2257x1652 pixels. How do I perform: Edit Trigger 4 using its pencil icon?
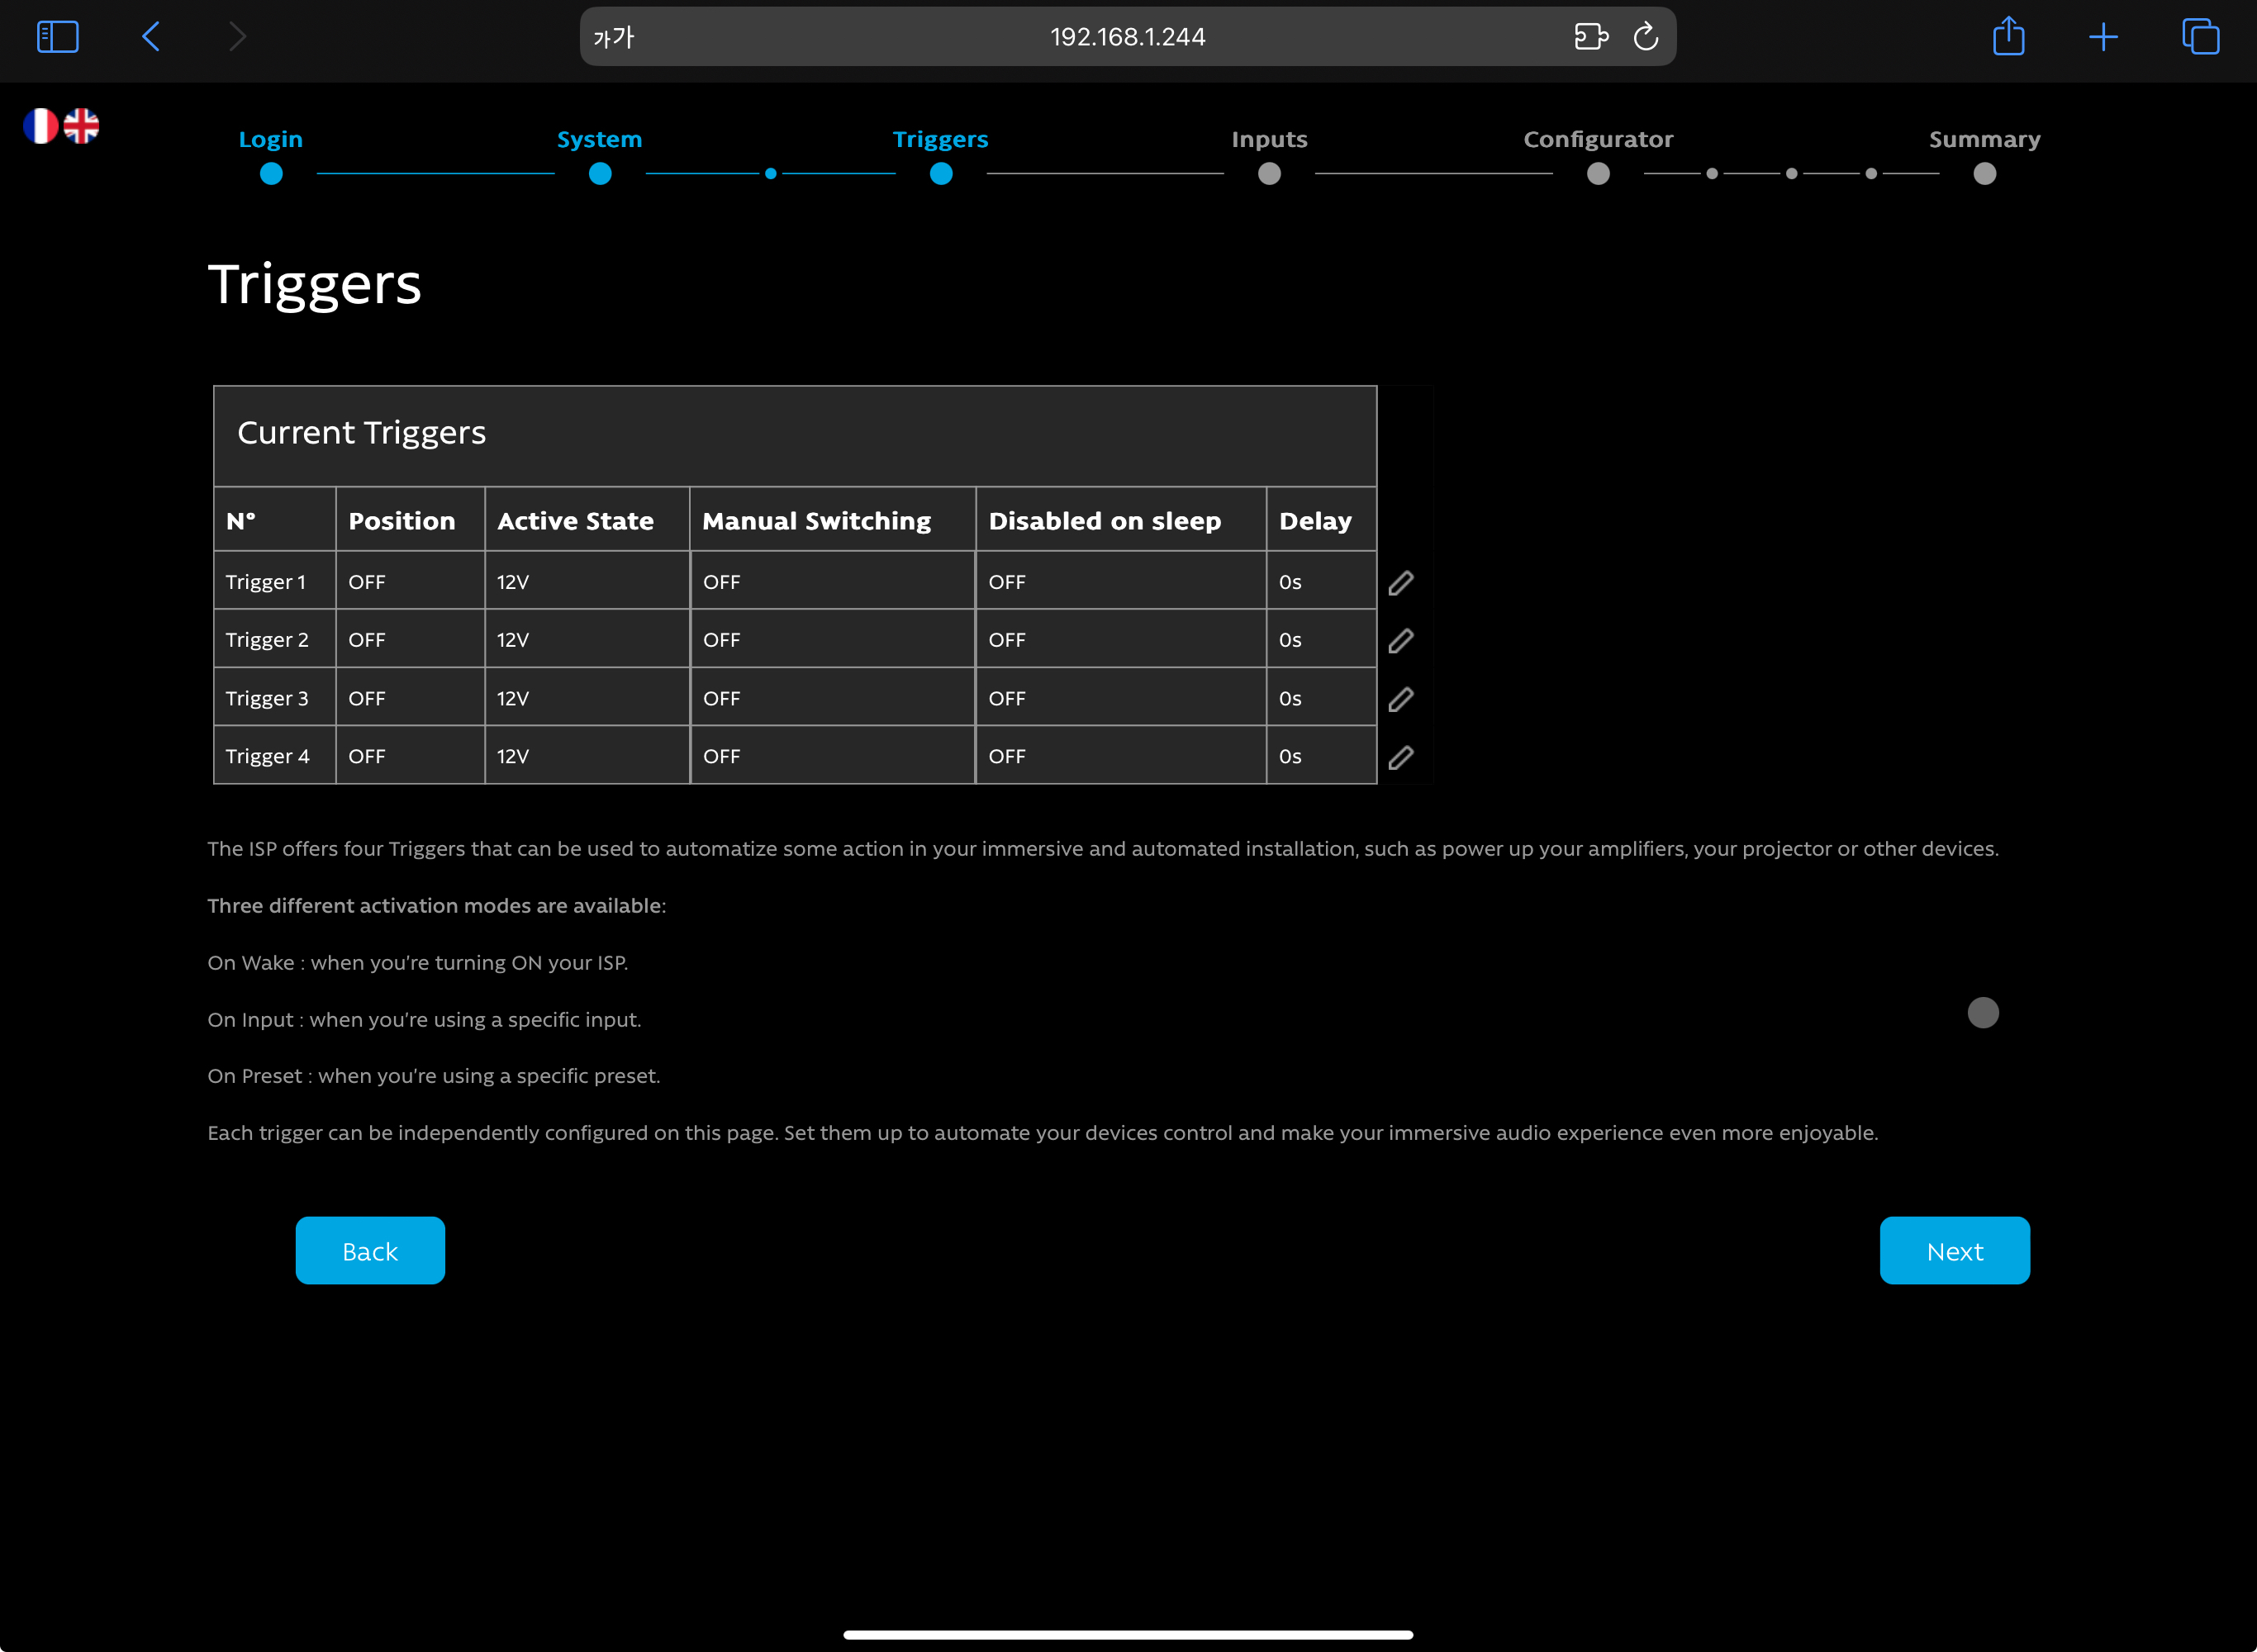[1400, 757]
